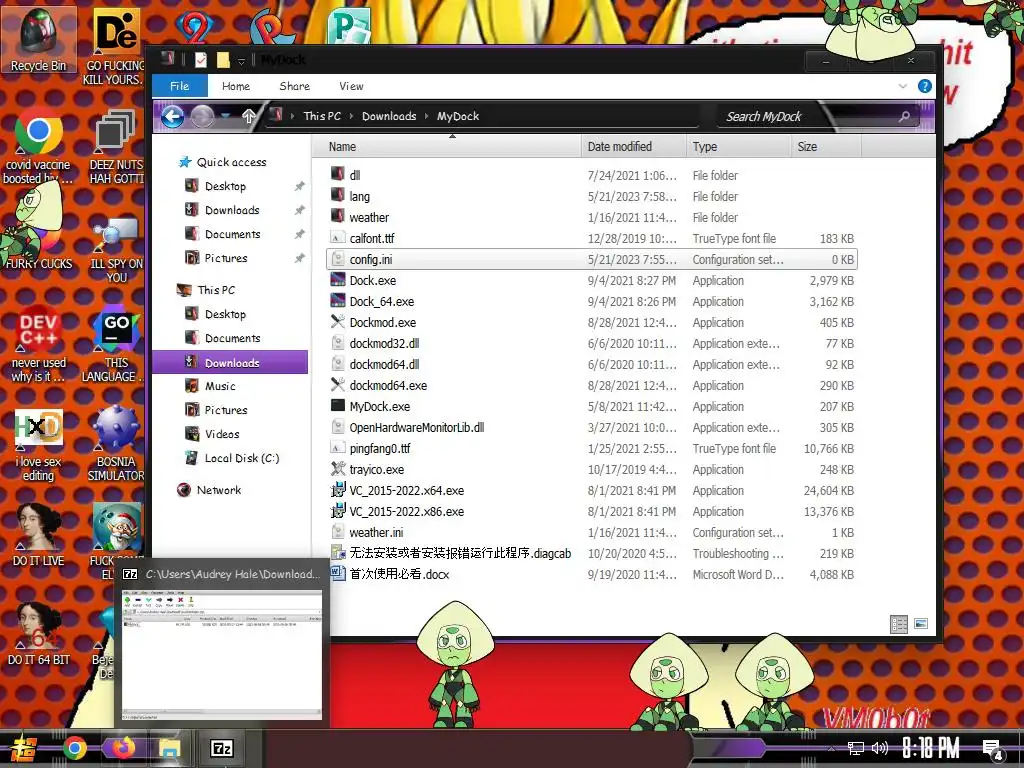Click the 7-Zip taskbar button
Screen dimensions: 1024x768
coord(221,748)
